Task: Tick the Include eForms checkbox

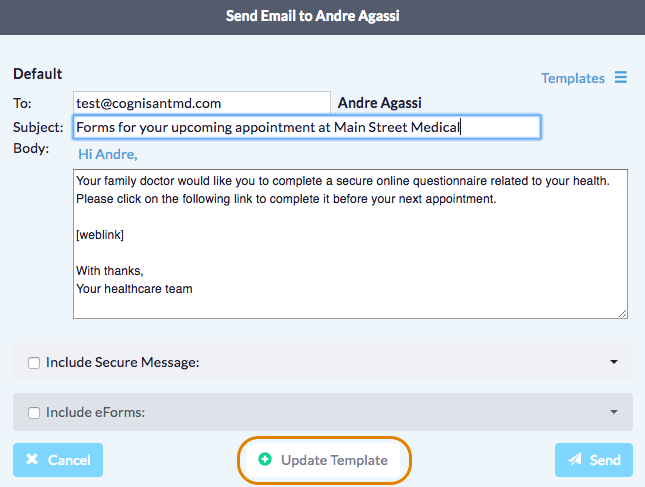Action: point(34,412)
